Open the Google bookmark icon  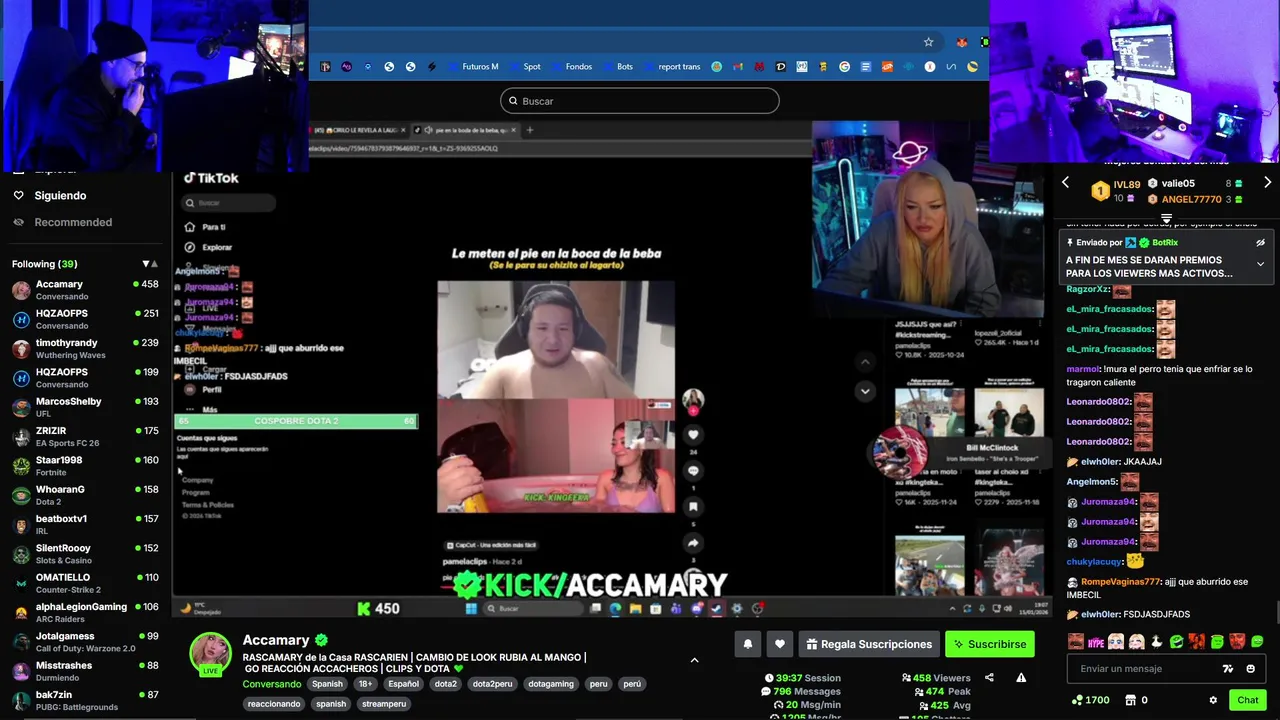point(844,67)
